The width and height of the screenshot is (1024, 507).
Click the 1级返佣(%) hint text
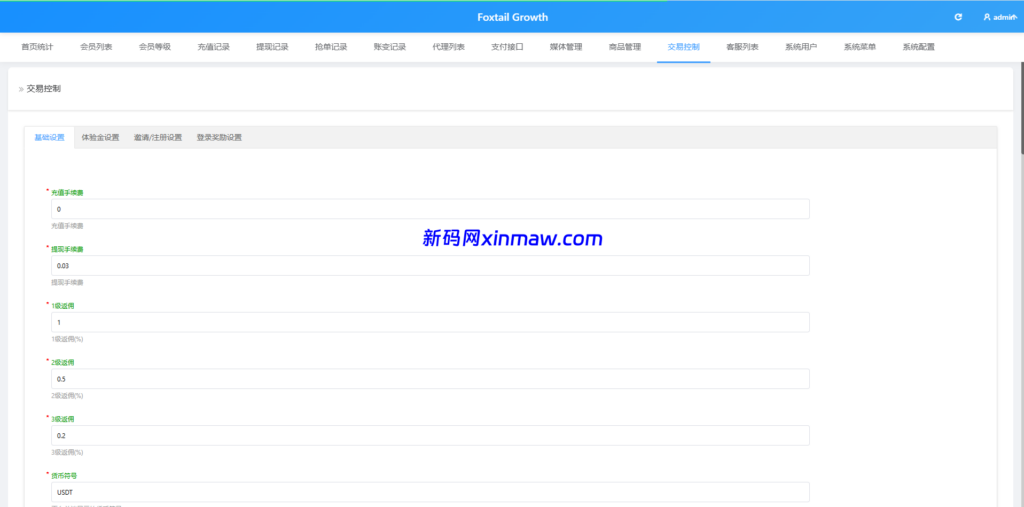point(67,339)
